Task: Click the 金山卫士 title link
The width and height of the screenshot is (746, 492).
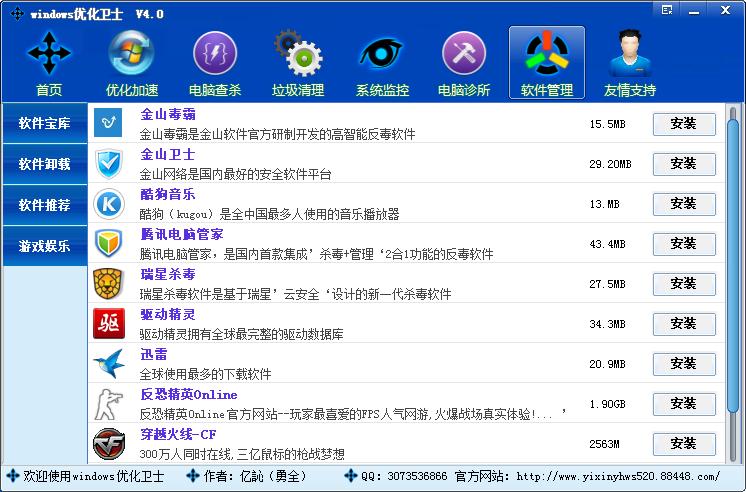Action: [x=168, y=154]
